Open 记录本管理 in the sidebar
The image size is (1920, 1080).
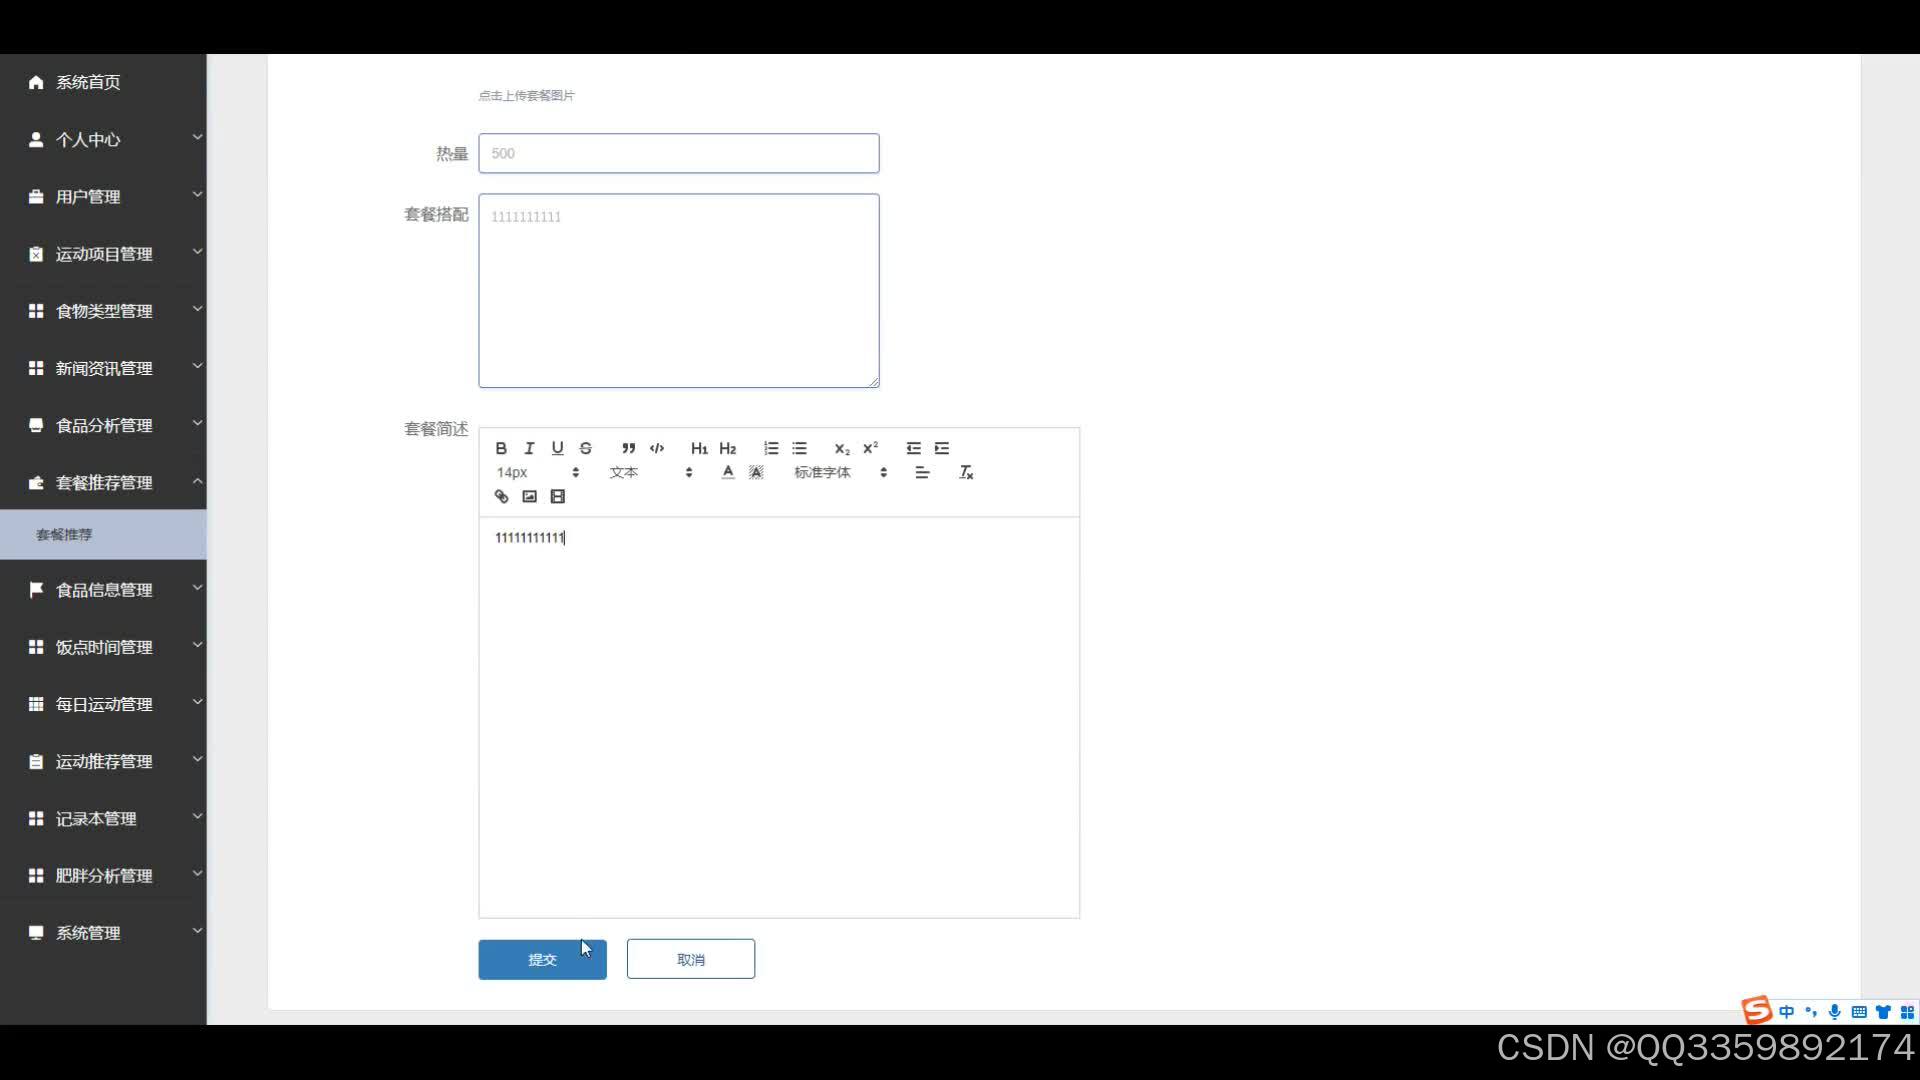tap(103, 818)
